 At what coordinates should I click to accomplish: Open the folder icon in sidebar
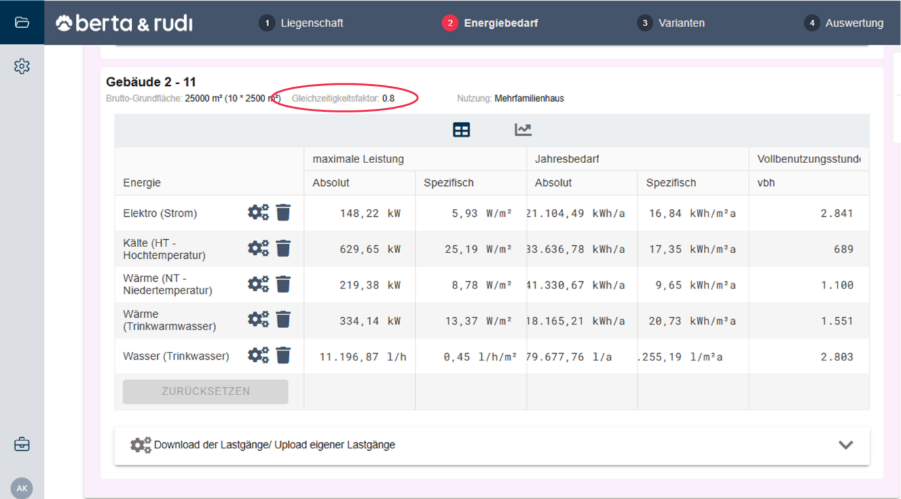coord(22,22)
